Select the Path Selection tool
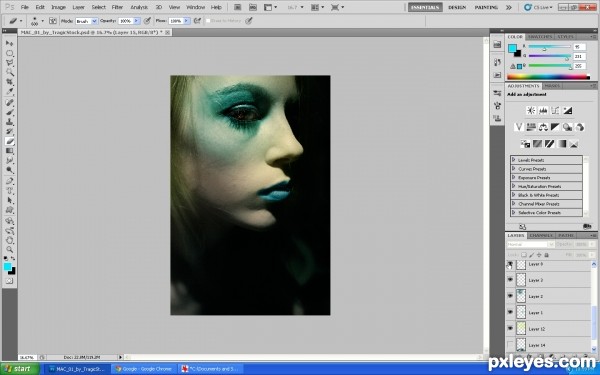600x375 pixels. click(x=10, y=201)
